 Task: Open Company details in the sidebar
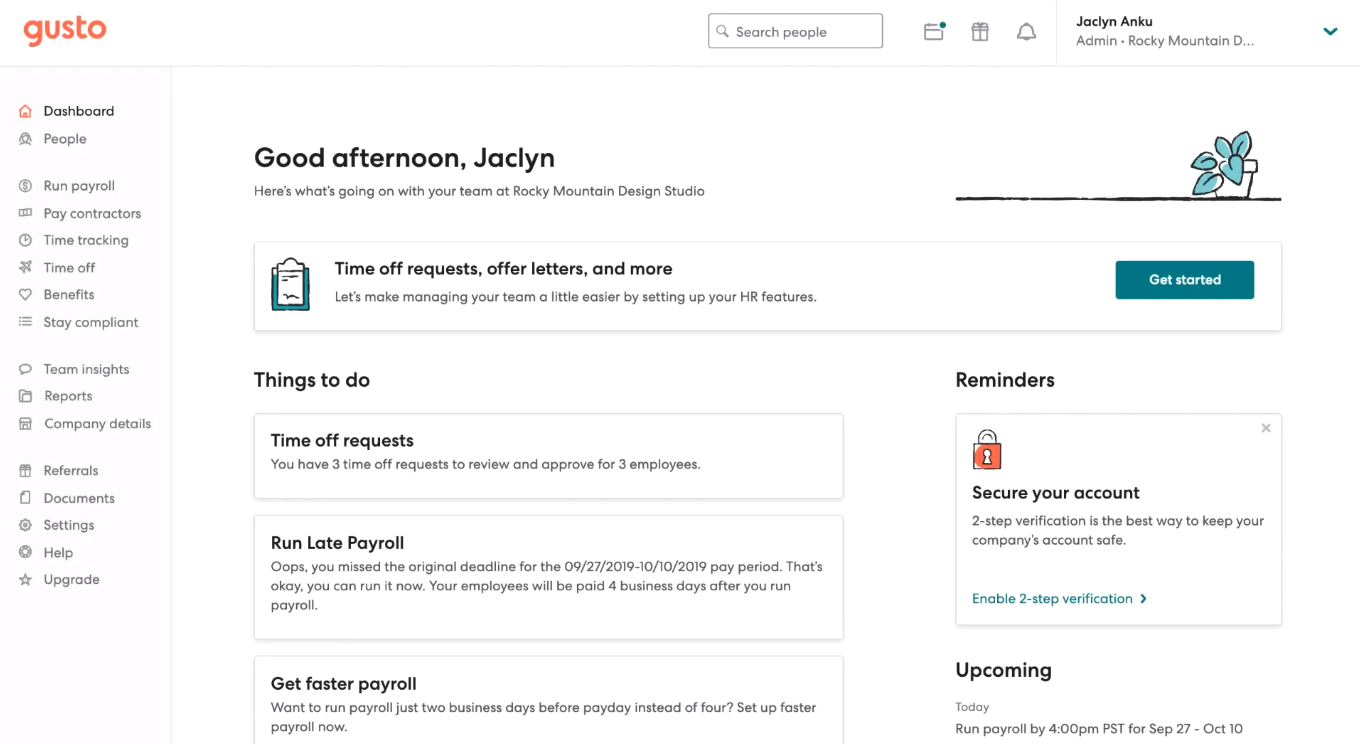[x=97, y=424]
